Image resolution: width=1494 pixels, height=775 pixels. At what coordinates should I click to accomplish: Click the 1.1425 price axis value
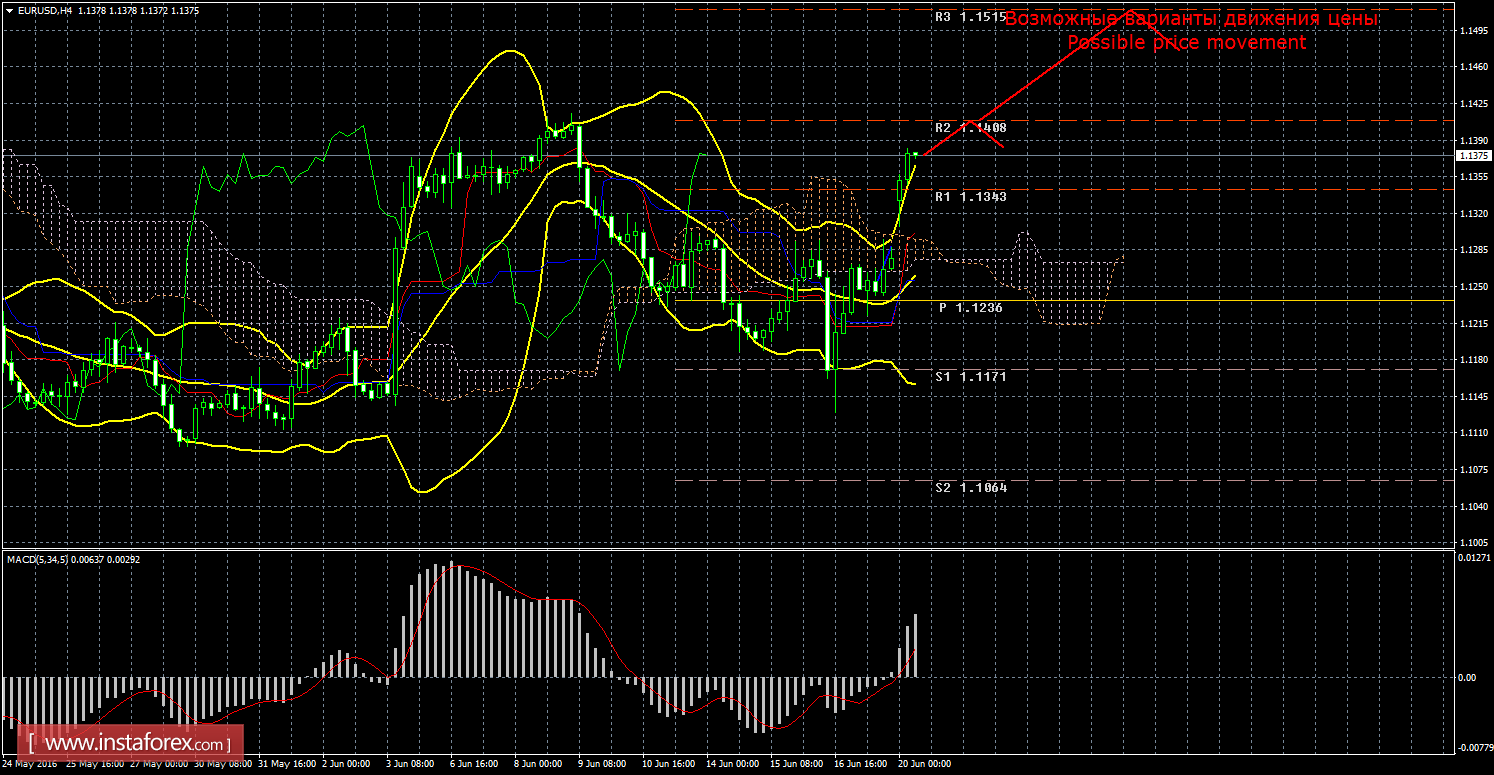click(1473, 104)
